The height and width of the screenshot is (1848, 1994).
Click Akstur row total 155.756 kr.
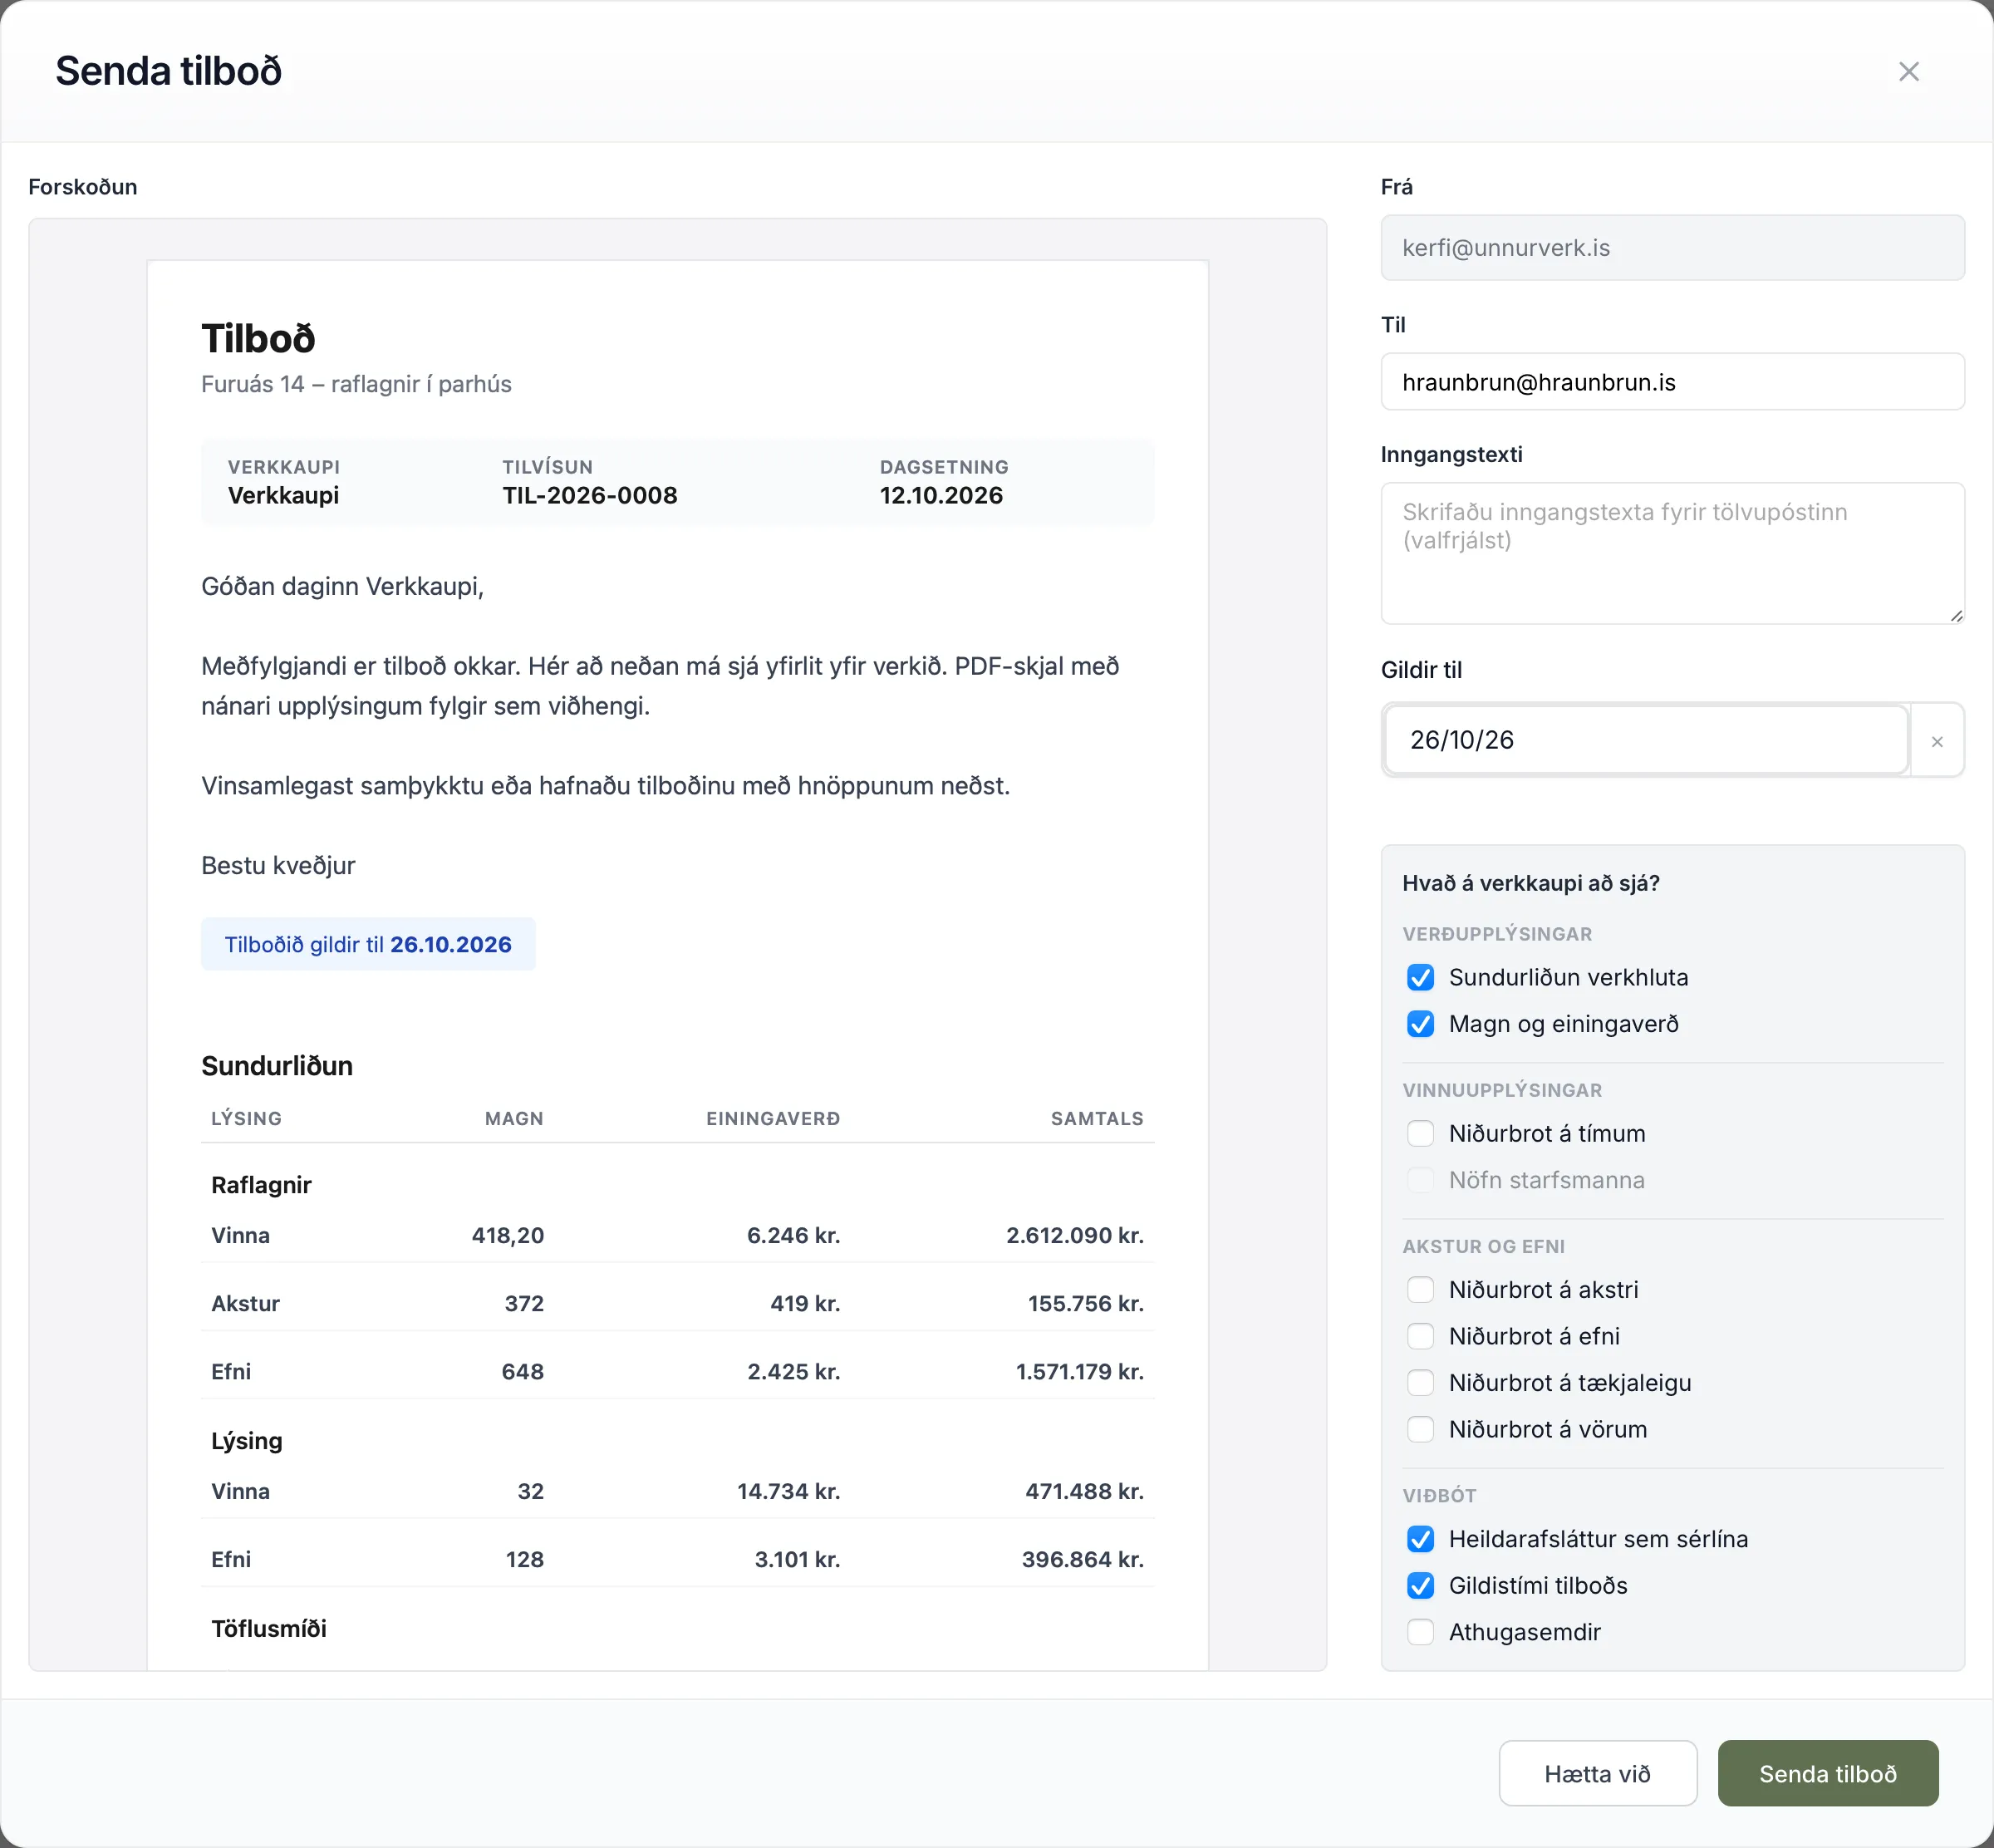pyautogui.click(x=1086, y=1304)
